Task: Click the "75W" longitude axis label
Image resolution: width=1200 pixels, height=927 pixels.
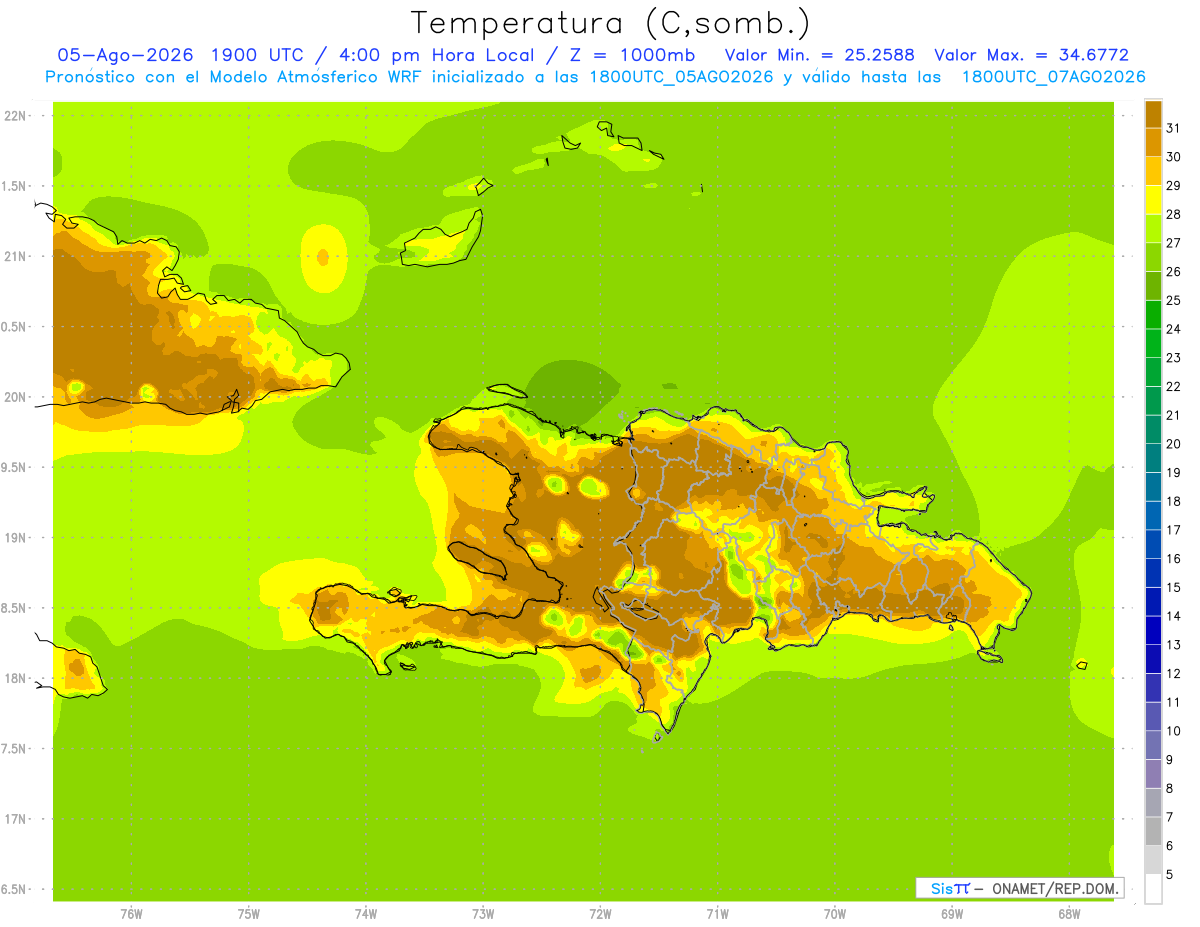Action: click(249, 914)
